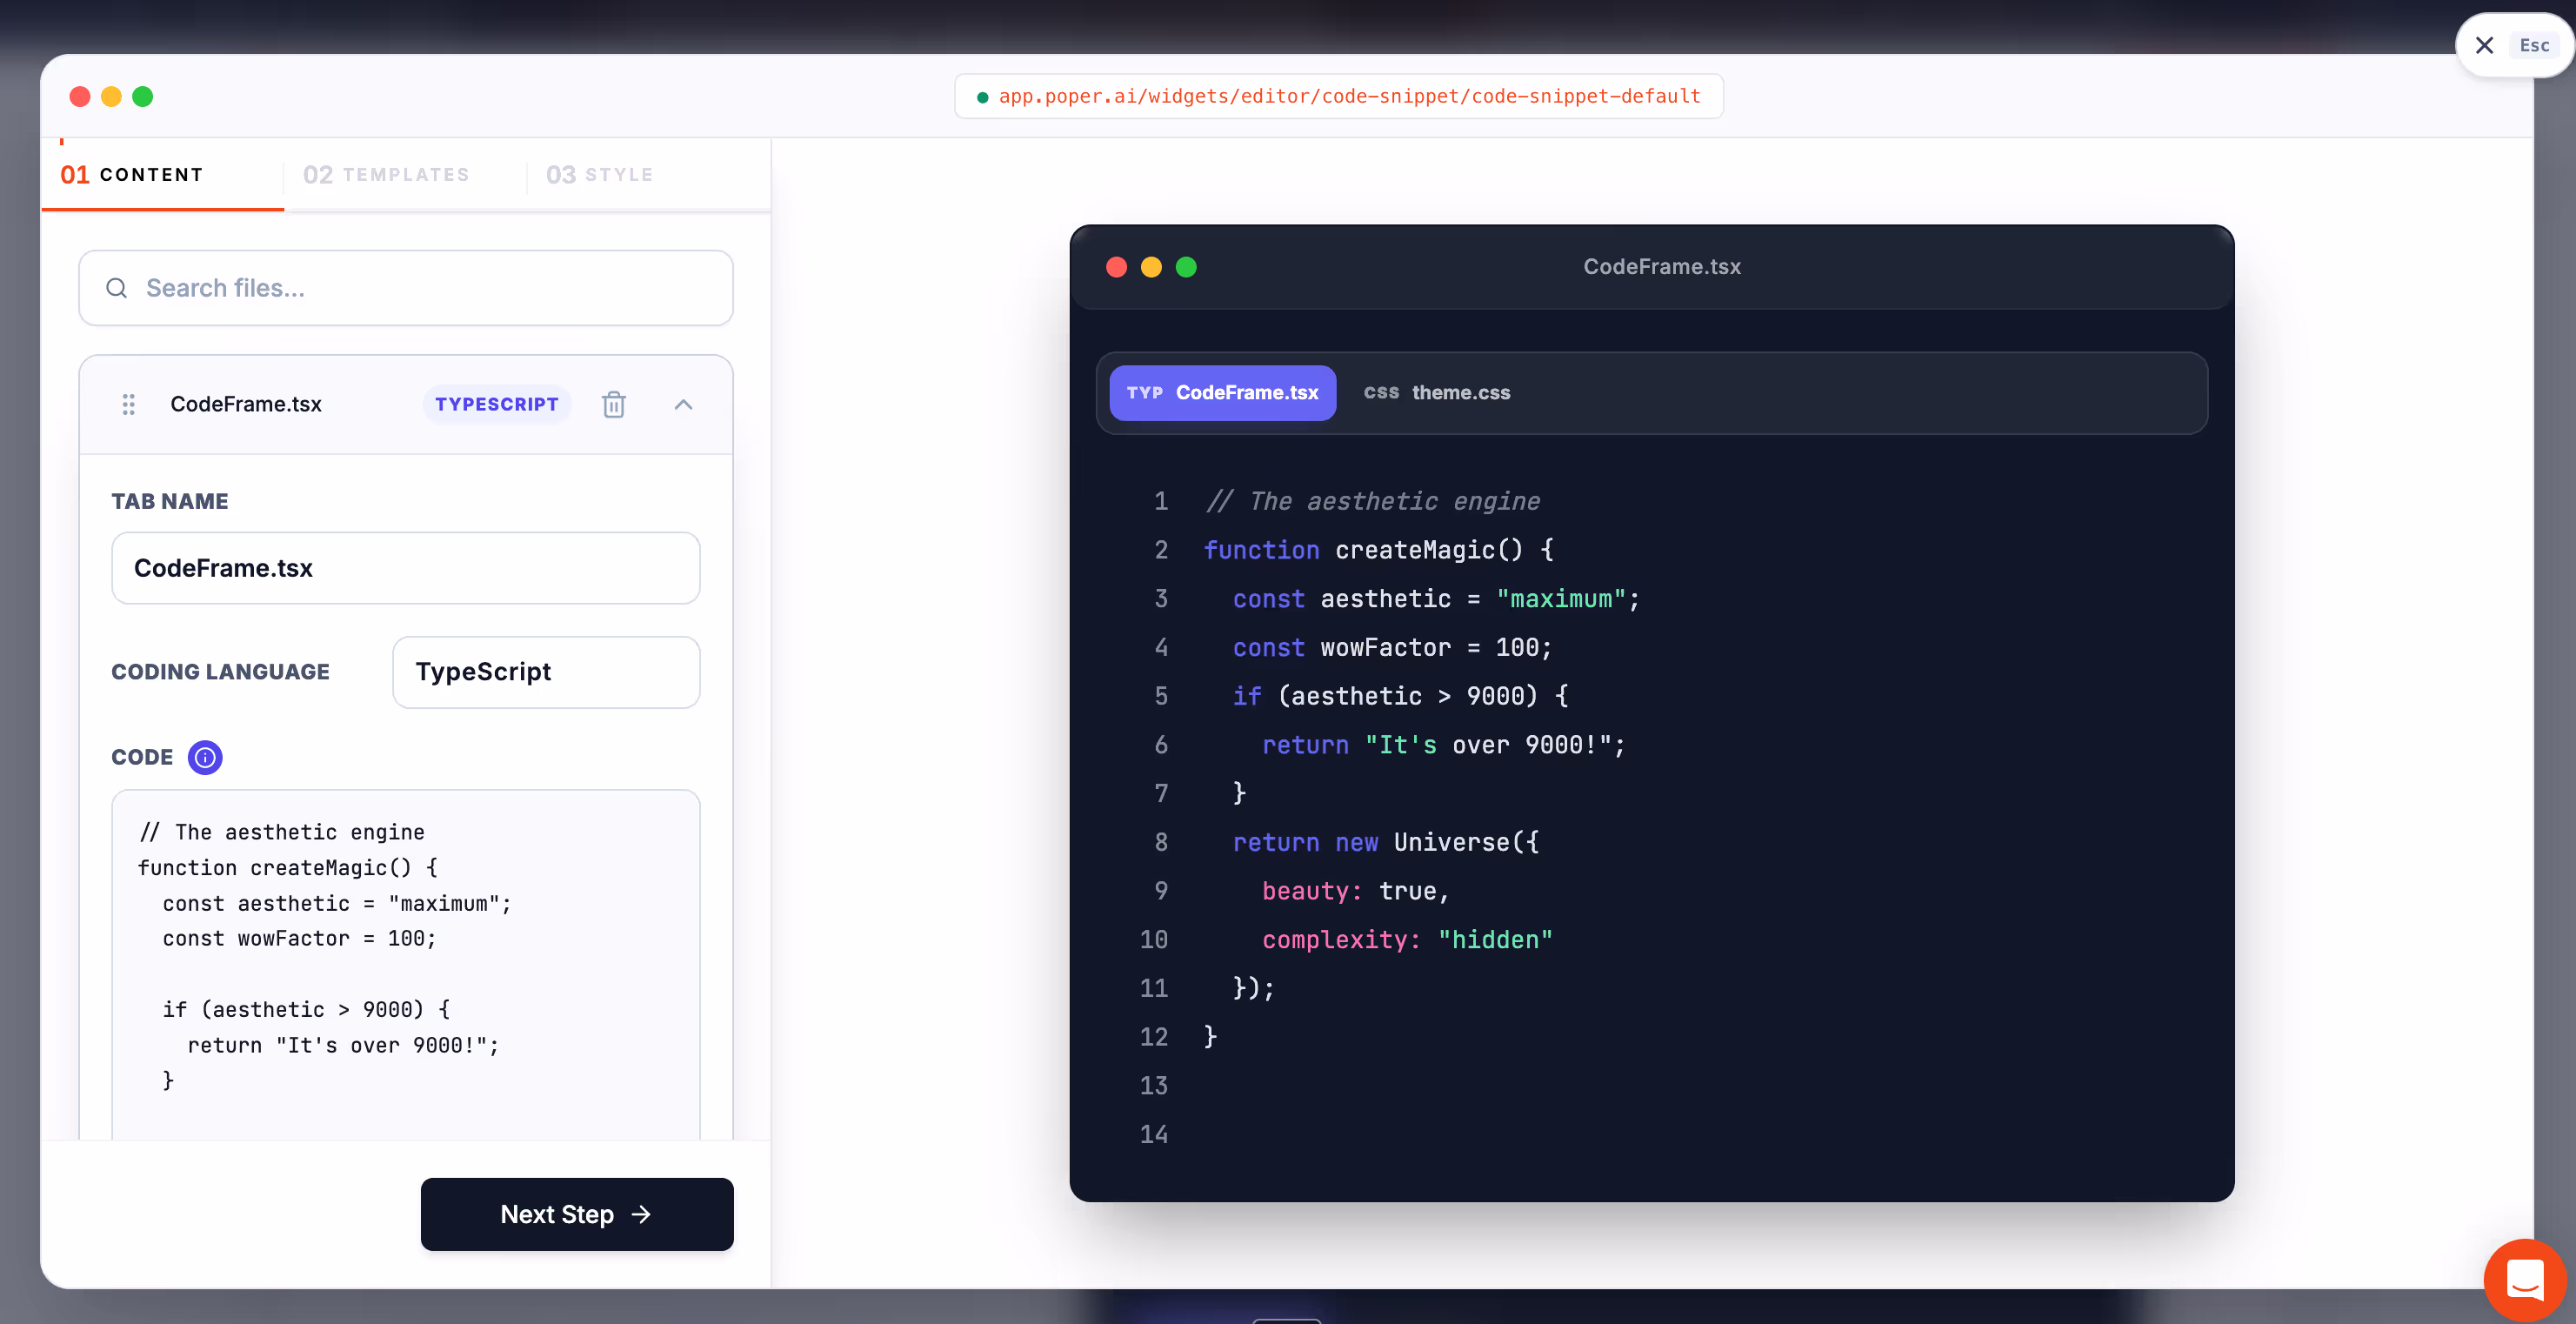
Task: Click the red dot in preview title bar
Action: (1117, 267)
